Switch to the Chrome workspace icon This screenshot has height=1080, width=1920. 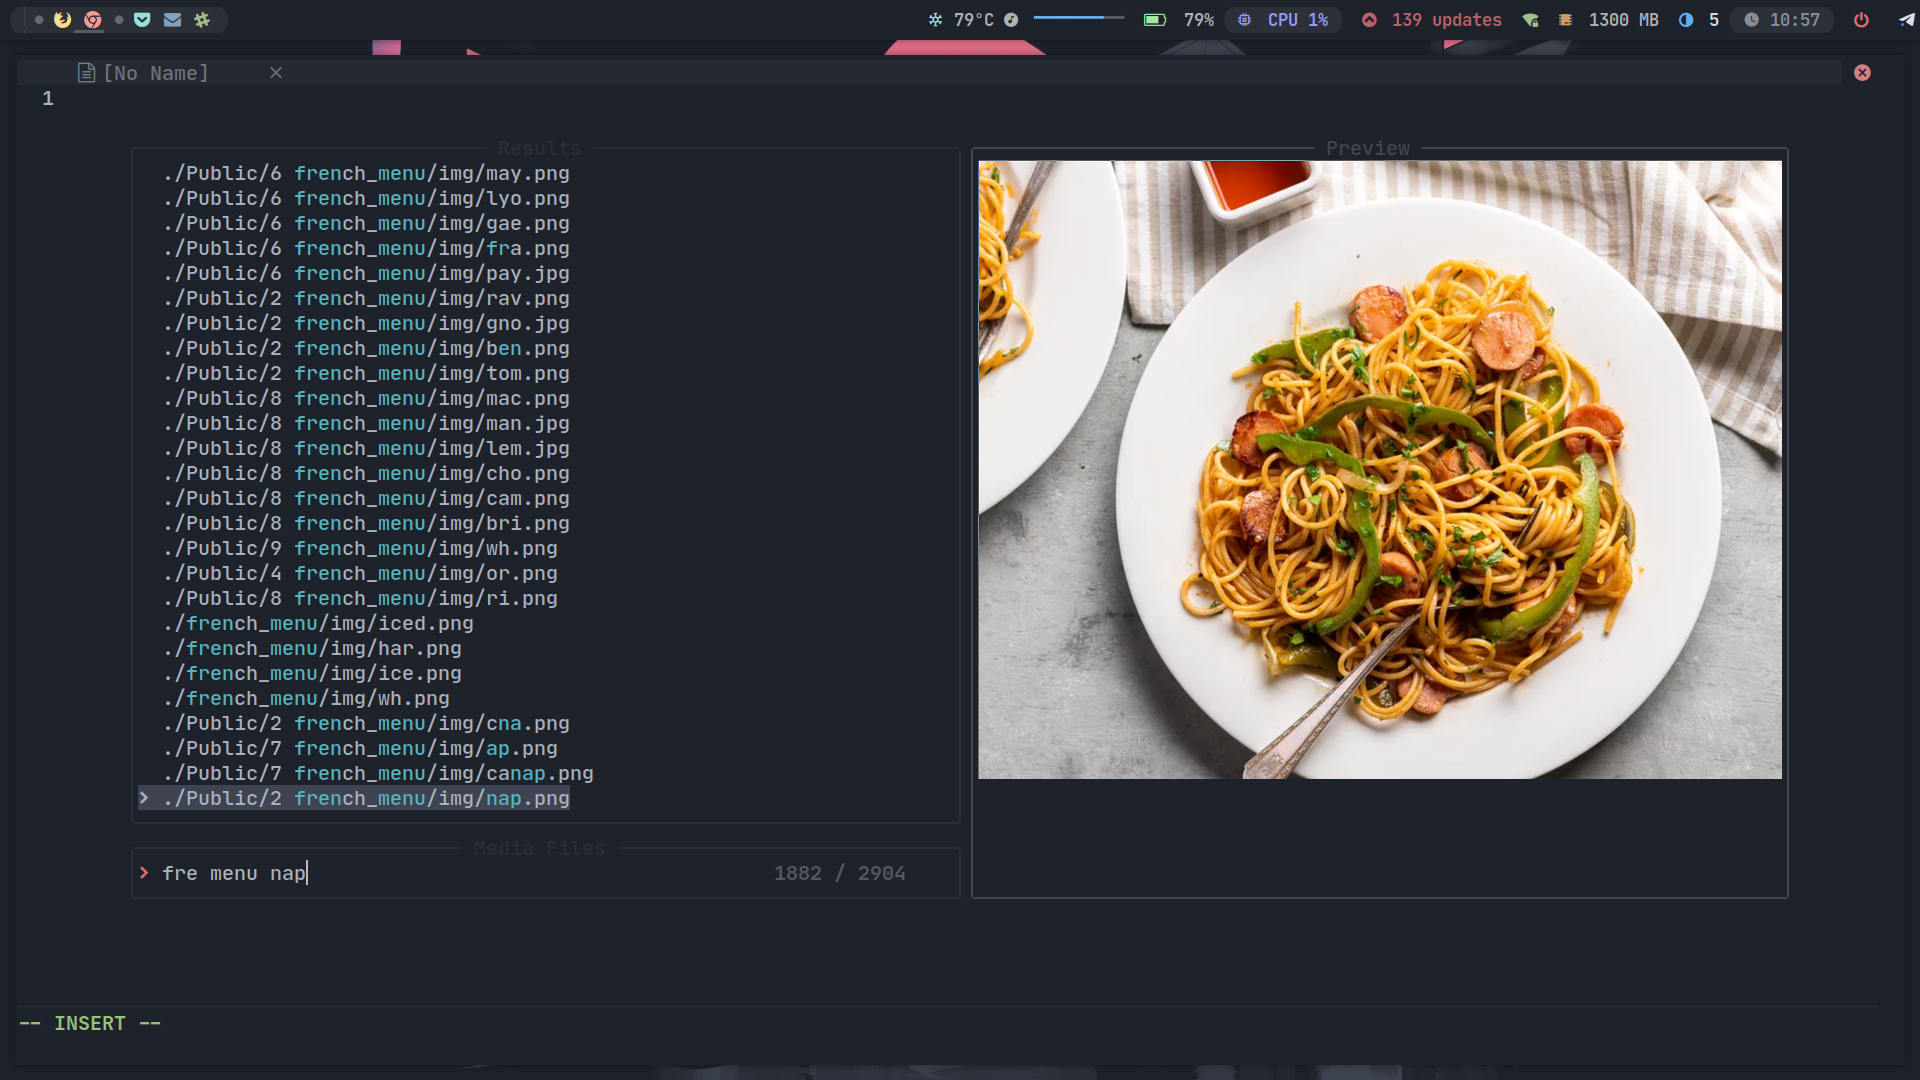point(92,19)
